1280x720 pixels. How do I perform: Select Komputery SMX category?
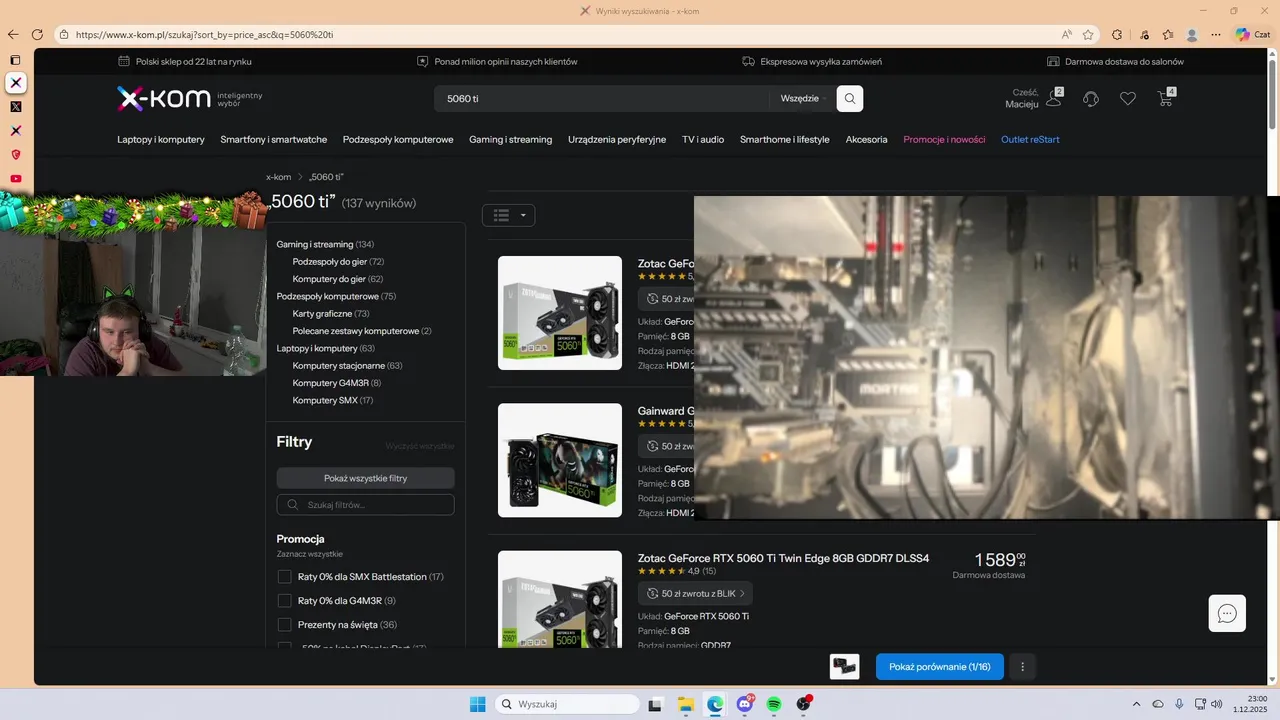point(332,401)
